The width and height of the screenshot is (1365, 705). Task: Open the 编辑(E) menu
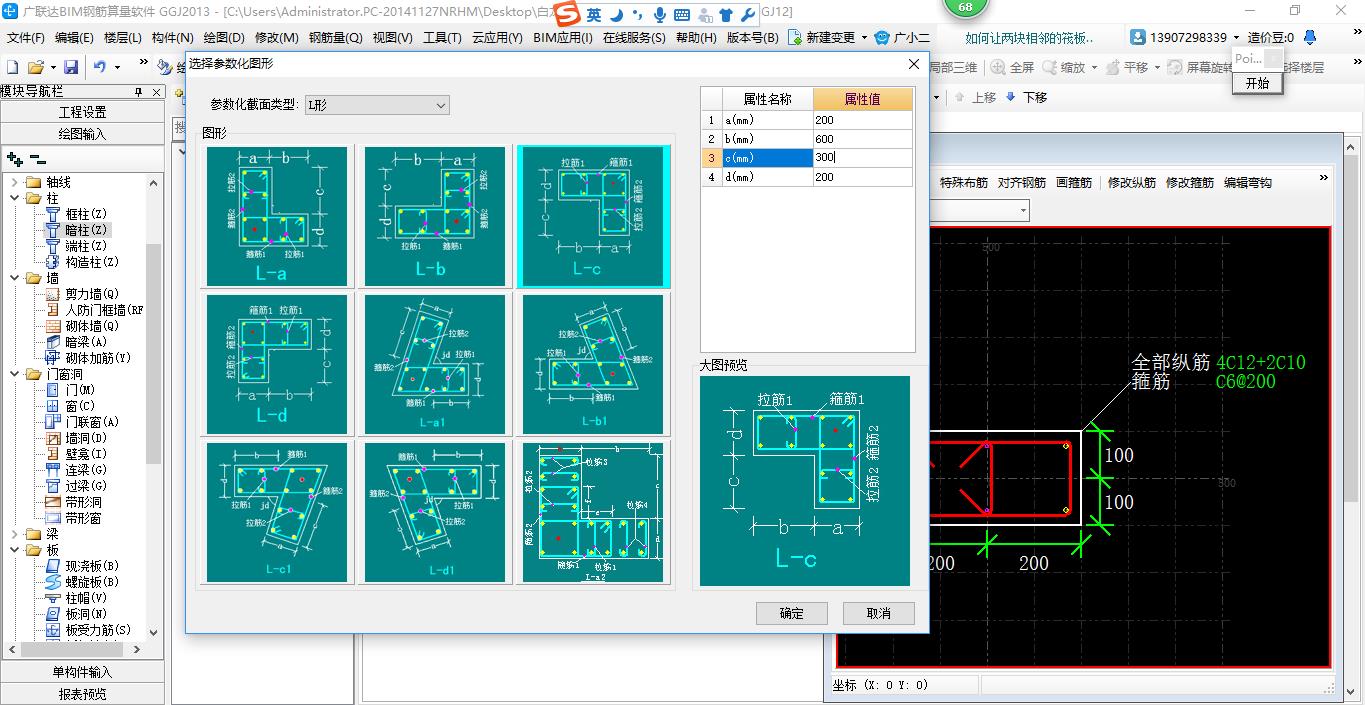74,38
